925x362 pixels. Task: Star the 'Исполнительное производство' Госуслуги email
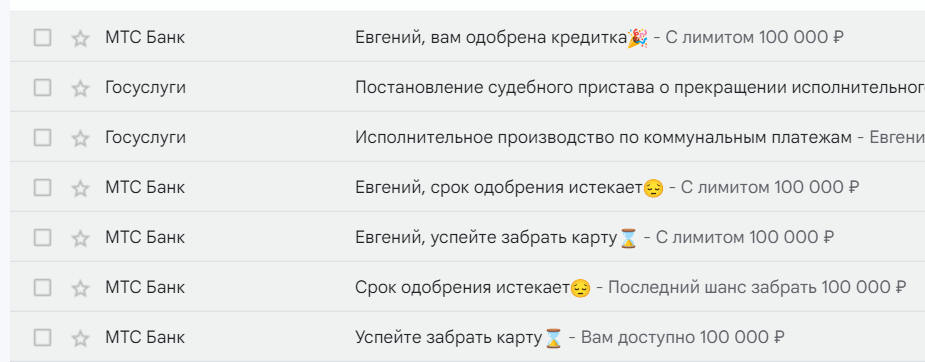(x=80, y=139)
